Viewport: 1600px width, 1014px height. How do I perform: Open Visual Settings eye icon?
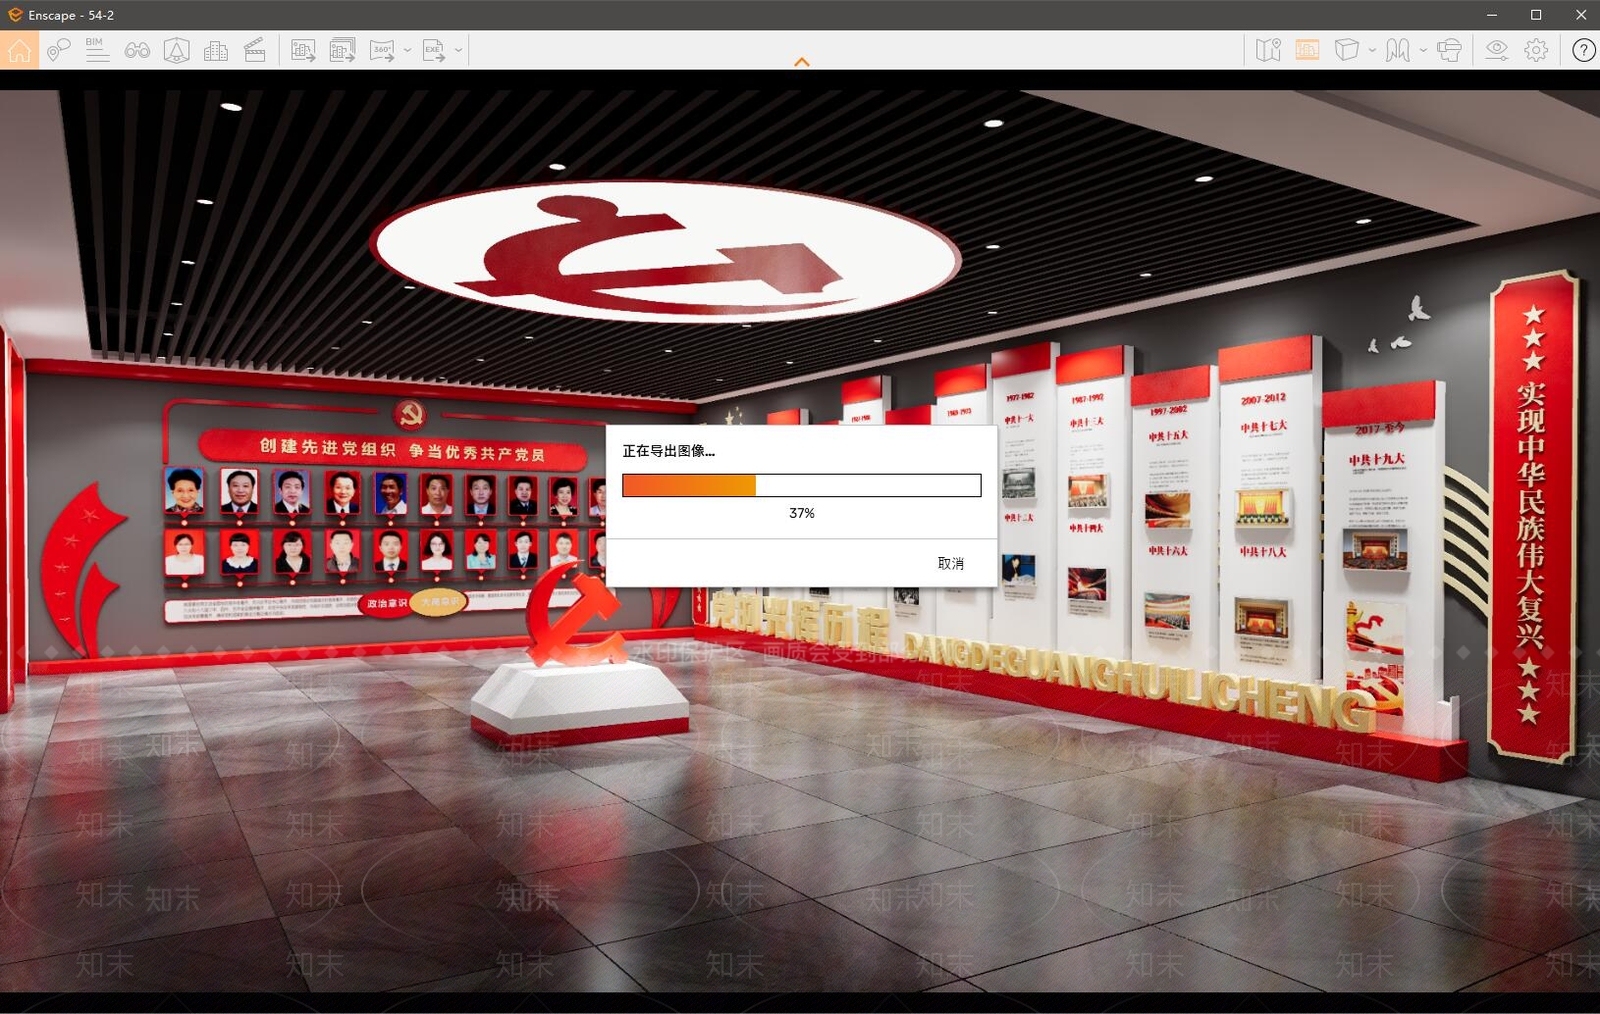pos(1496,50)
